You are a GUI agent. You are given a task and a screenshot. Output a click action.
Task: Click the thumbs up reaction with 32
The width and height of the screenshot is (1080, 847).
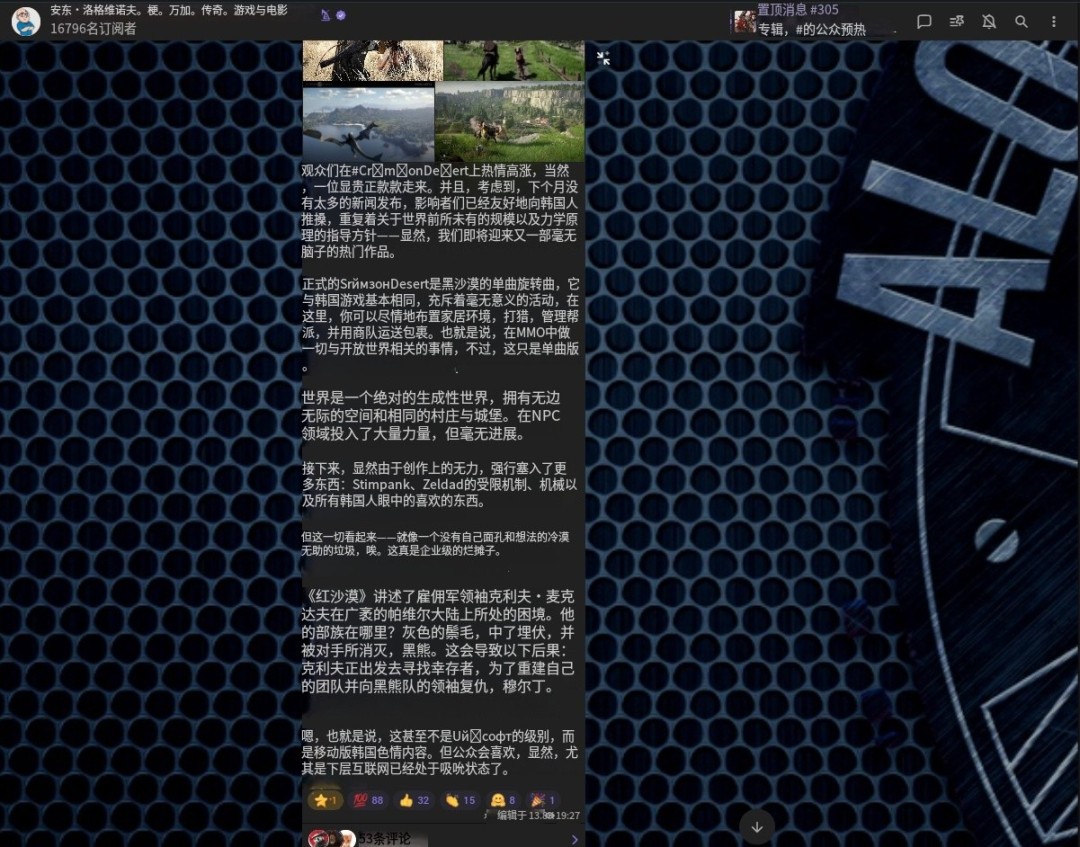(x=414, y=800)
